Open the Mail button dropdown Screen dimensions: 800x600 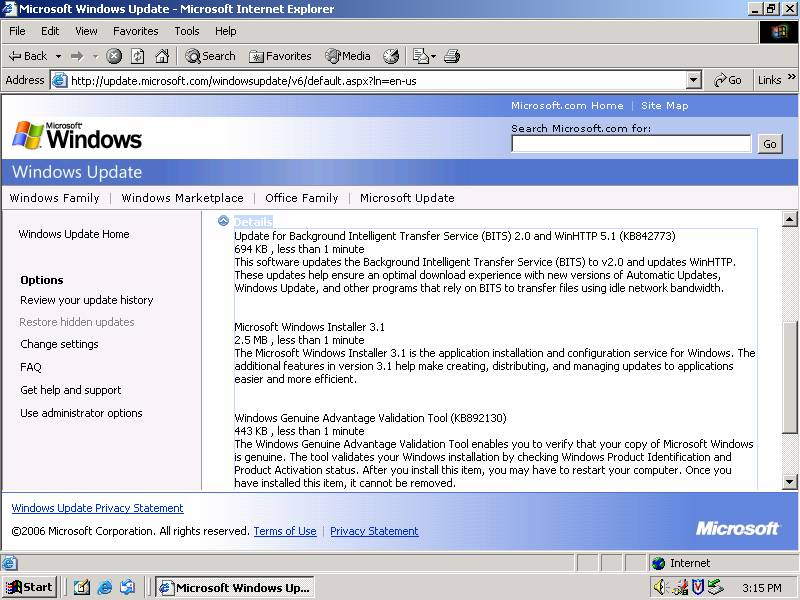434,56
